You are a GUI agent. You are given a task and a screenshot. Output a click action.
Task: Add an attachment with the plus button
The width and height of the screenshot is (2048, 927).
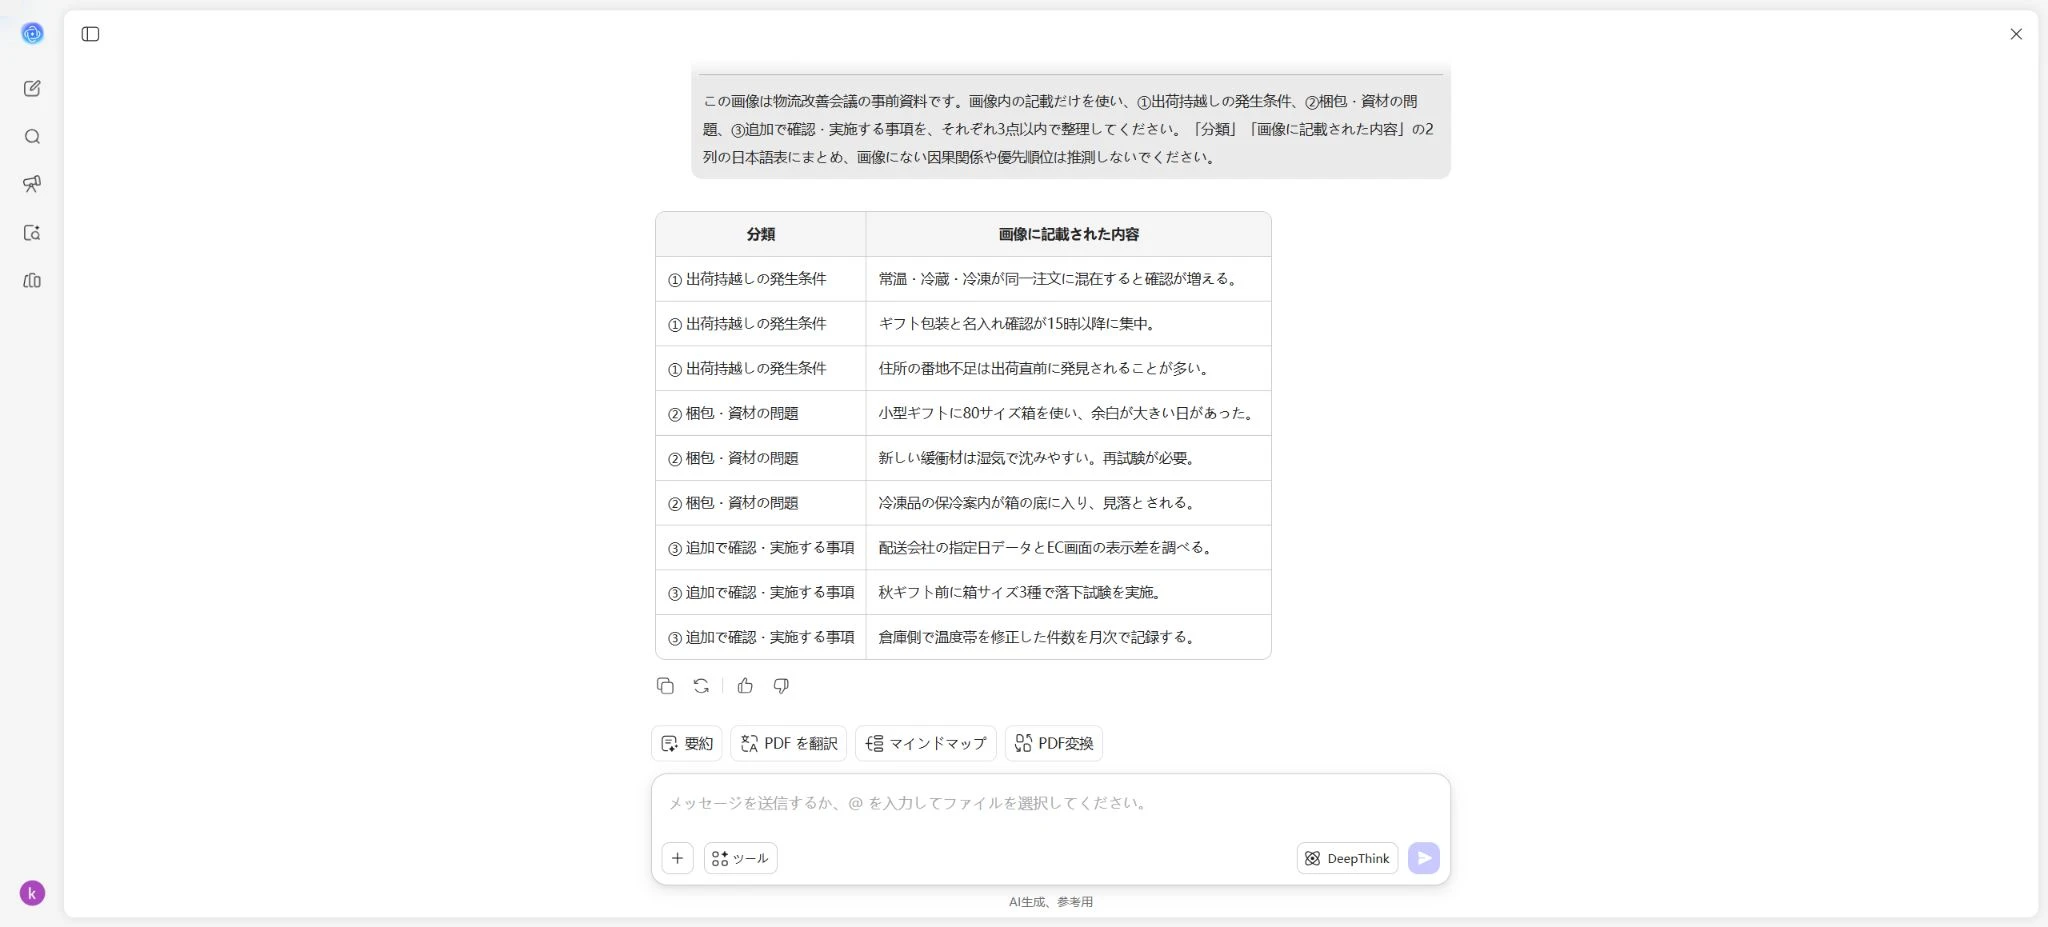(677, 858)
